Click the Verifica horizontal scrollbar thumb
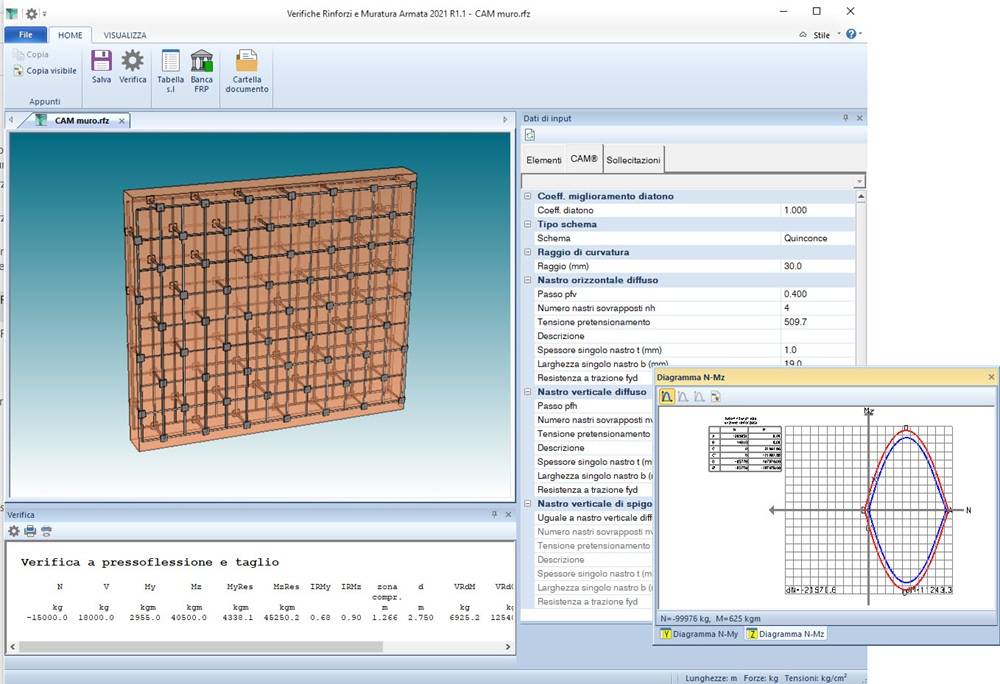Viewport: 1000px width, 684px height. click(x=200, y=646)
